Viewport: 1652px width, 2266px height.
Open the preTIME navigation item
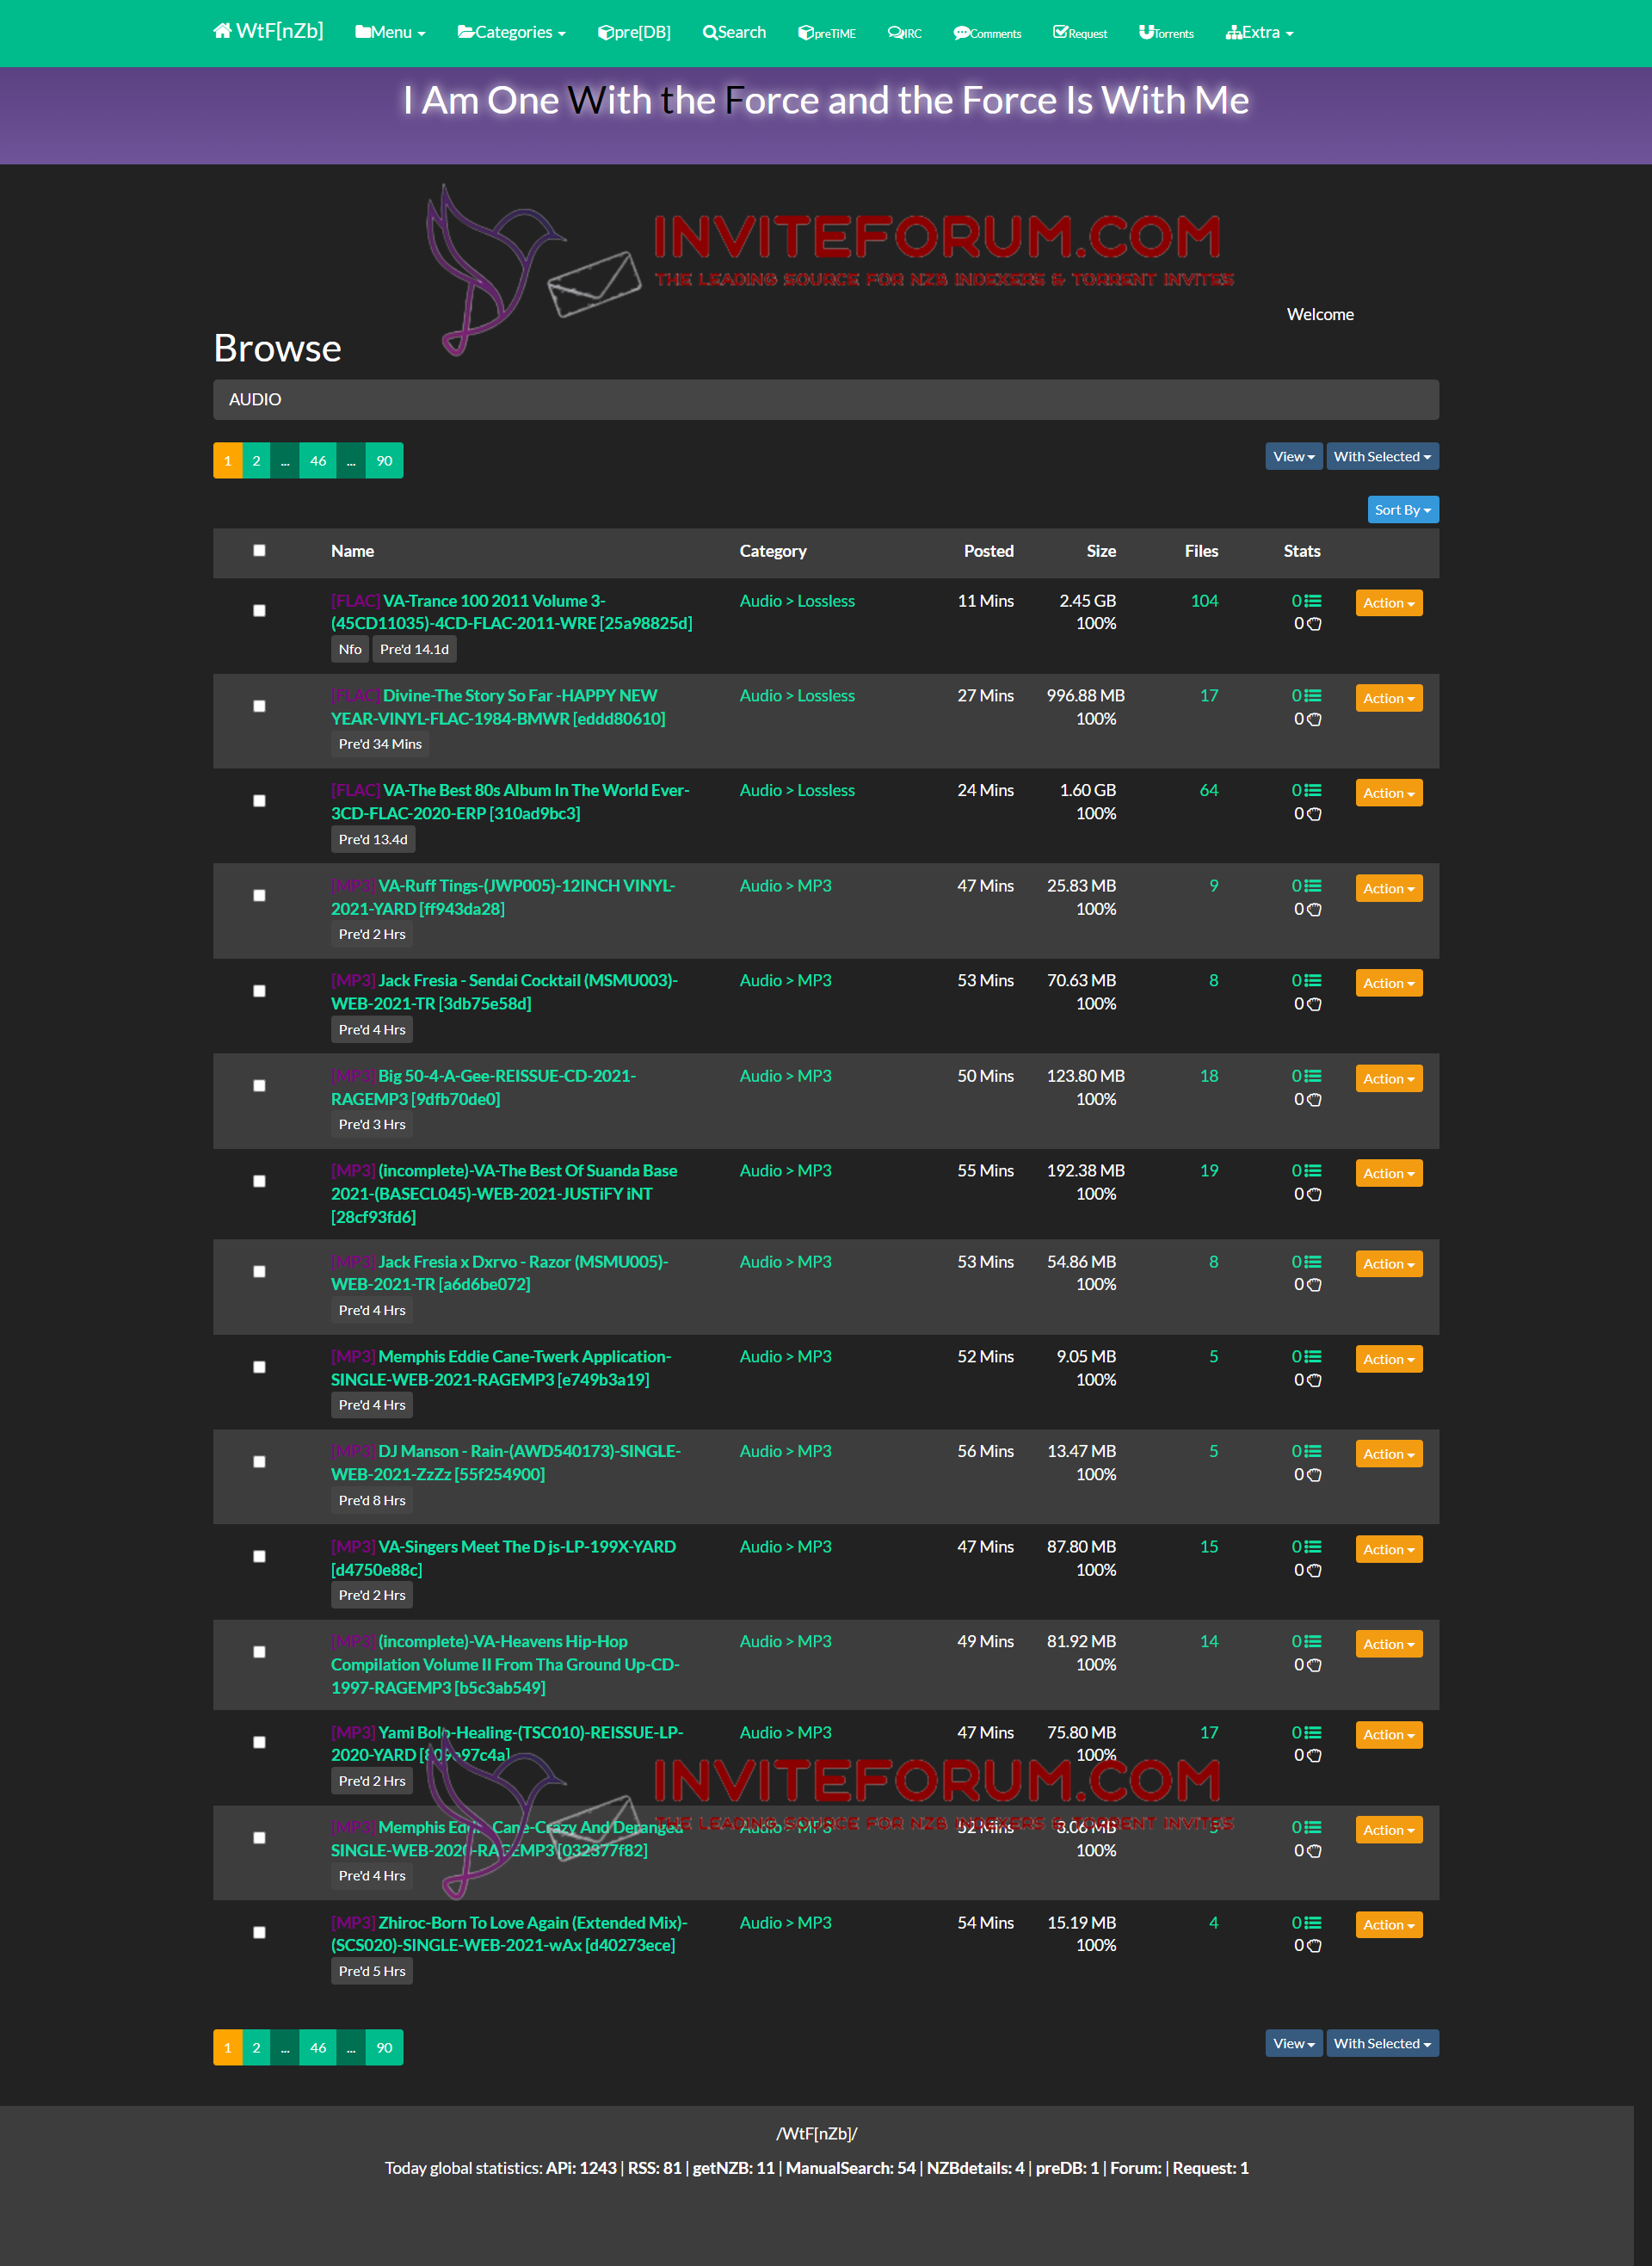click(827, 33)
